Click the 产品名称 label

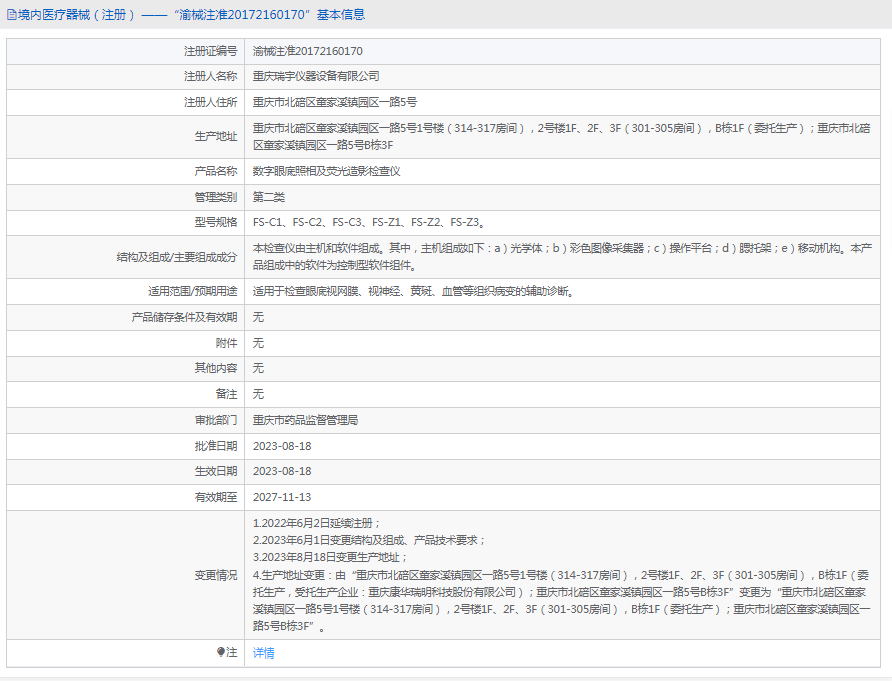pyautogui.click(x=216, y=171)
